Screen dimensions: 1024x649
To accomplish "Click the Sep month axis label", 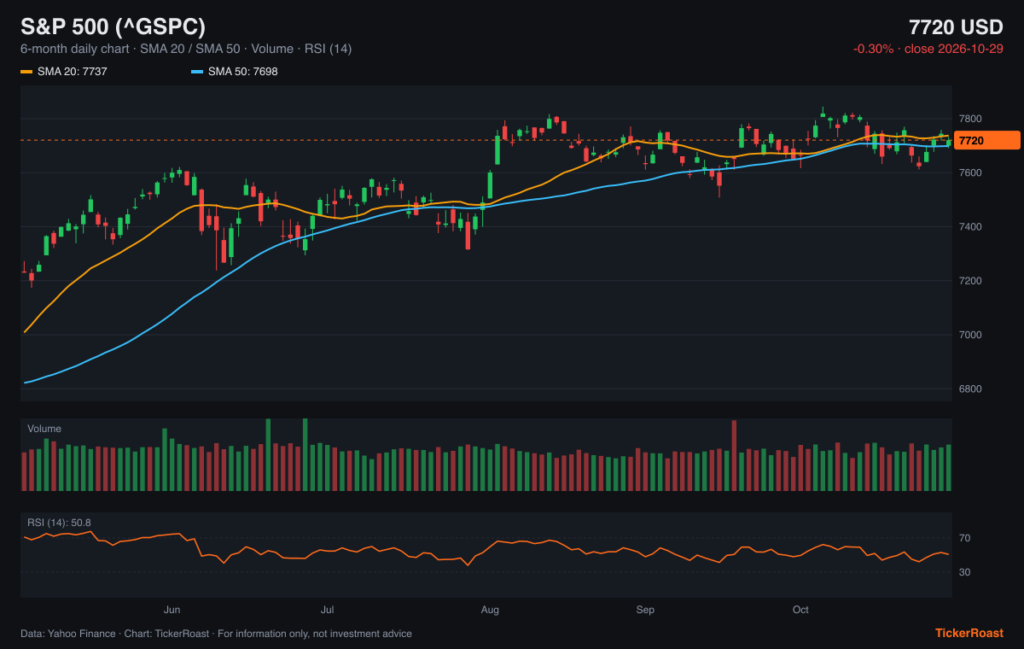I will pyautogui.click(x=645, y=610).
